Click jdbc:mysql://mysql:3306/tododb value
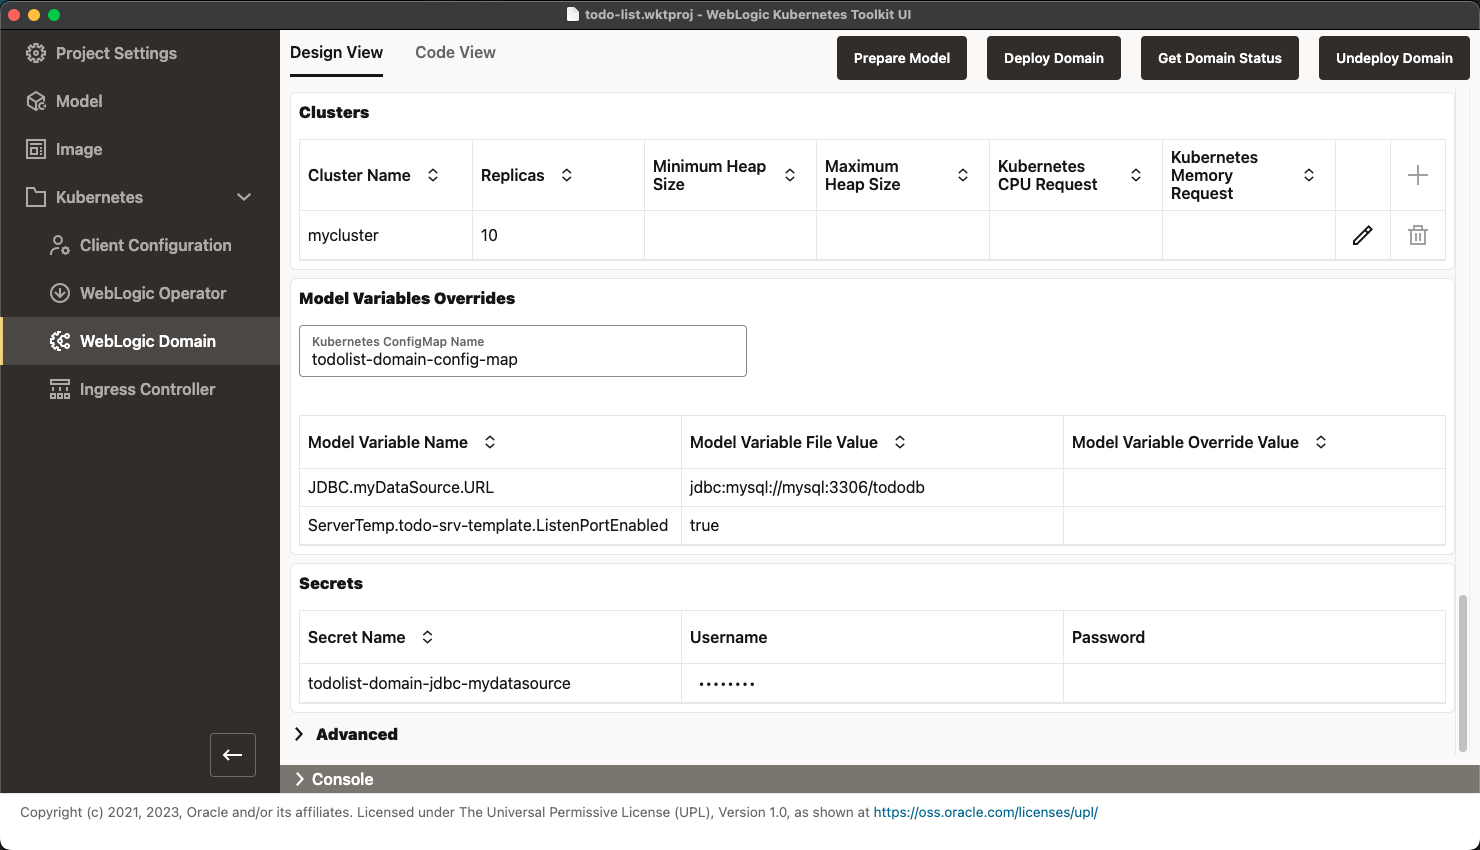The image size is (1480, 850). click(x=807, y=487)
